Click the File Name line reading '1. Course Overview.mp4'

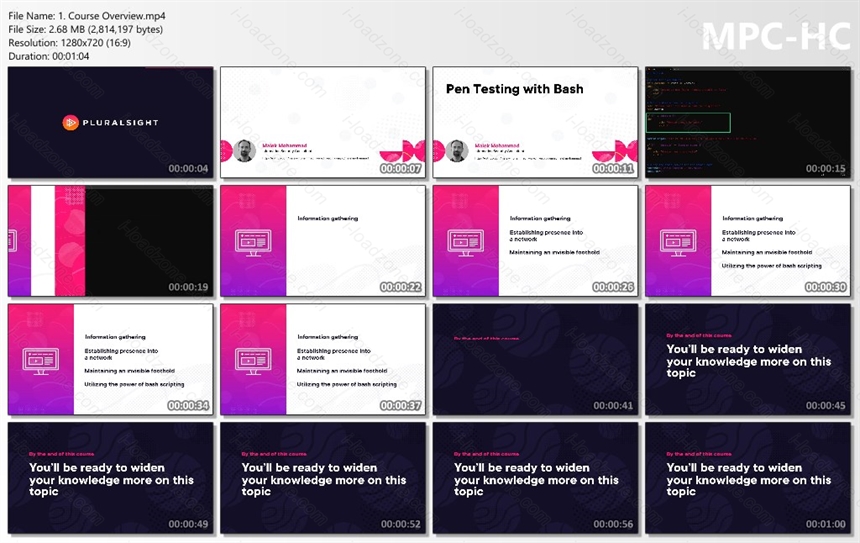pyautogui.click(x=87, y=16)
